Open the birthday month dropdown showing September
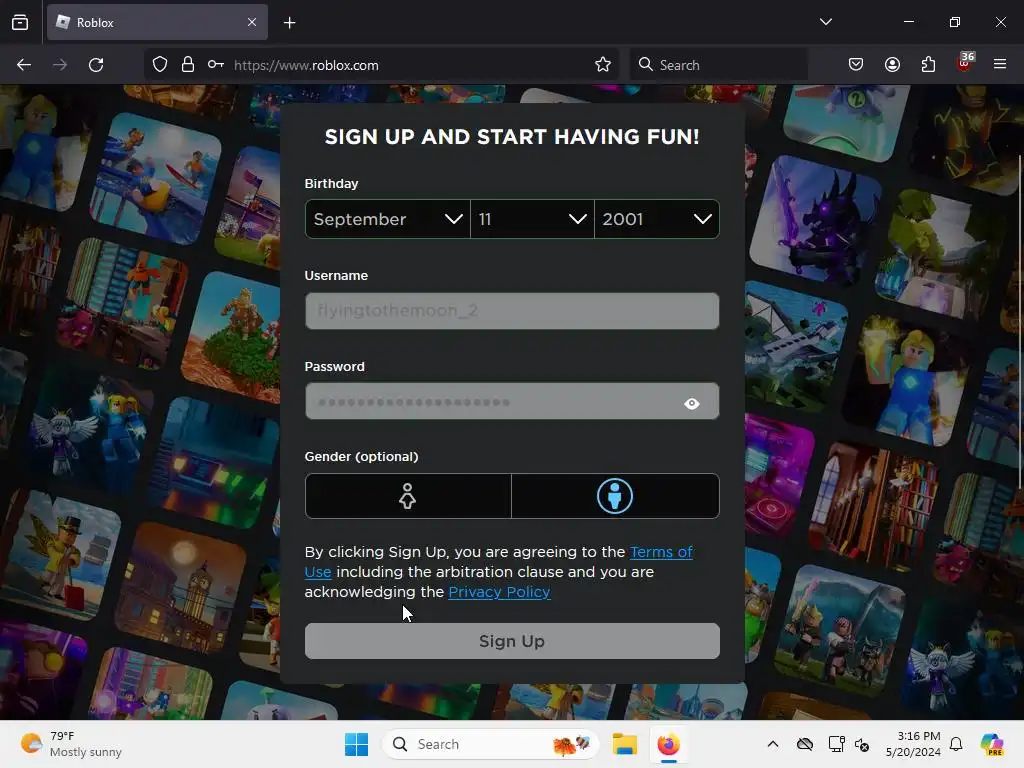The width and height of the screenshot is (1024, 768). (x=387, y=219)
